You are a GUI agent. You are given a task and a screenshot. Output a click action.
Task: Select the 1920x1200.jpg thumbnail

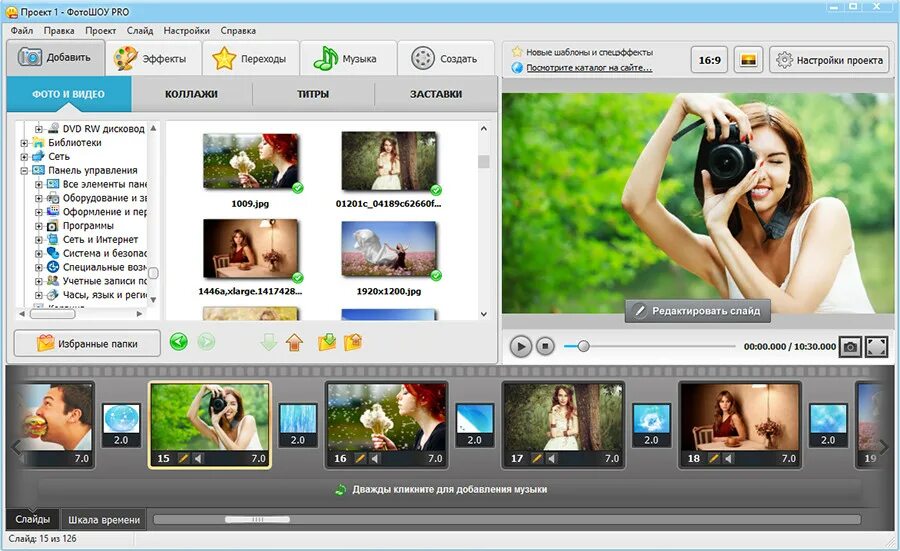click(389, 249)
